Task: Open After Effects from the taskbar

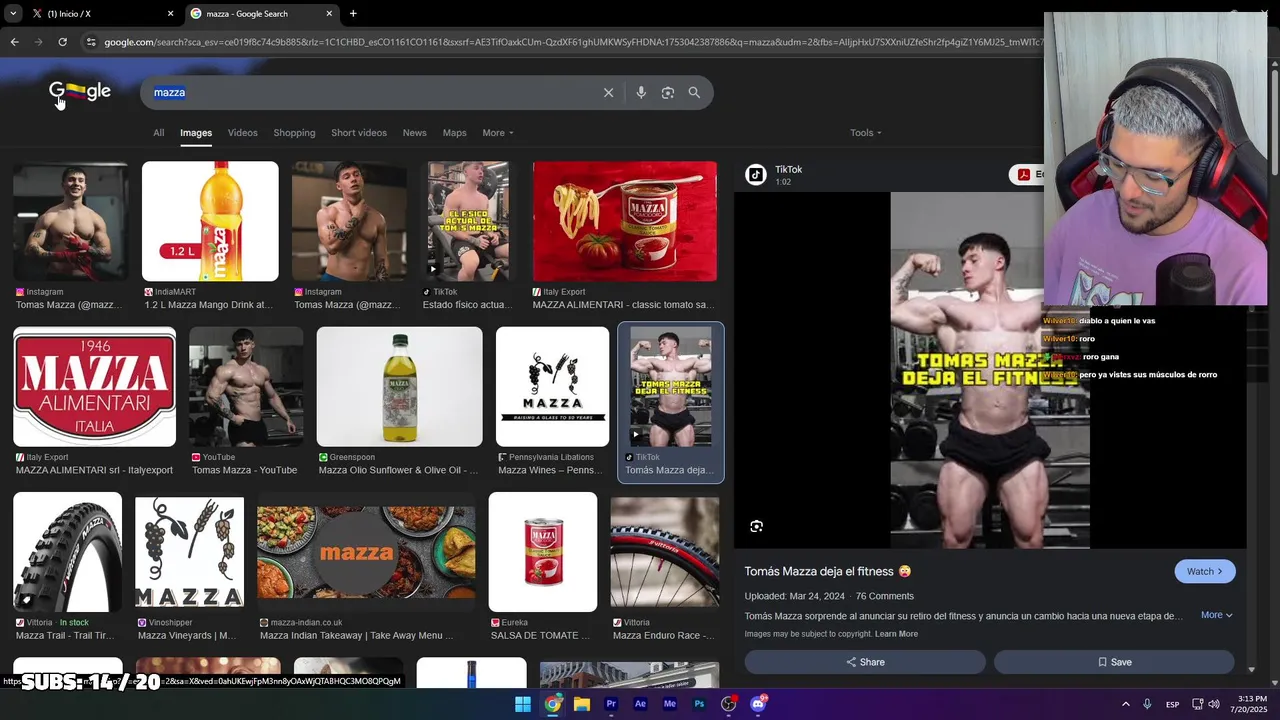Action: (x=640, y=704)
